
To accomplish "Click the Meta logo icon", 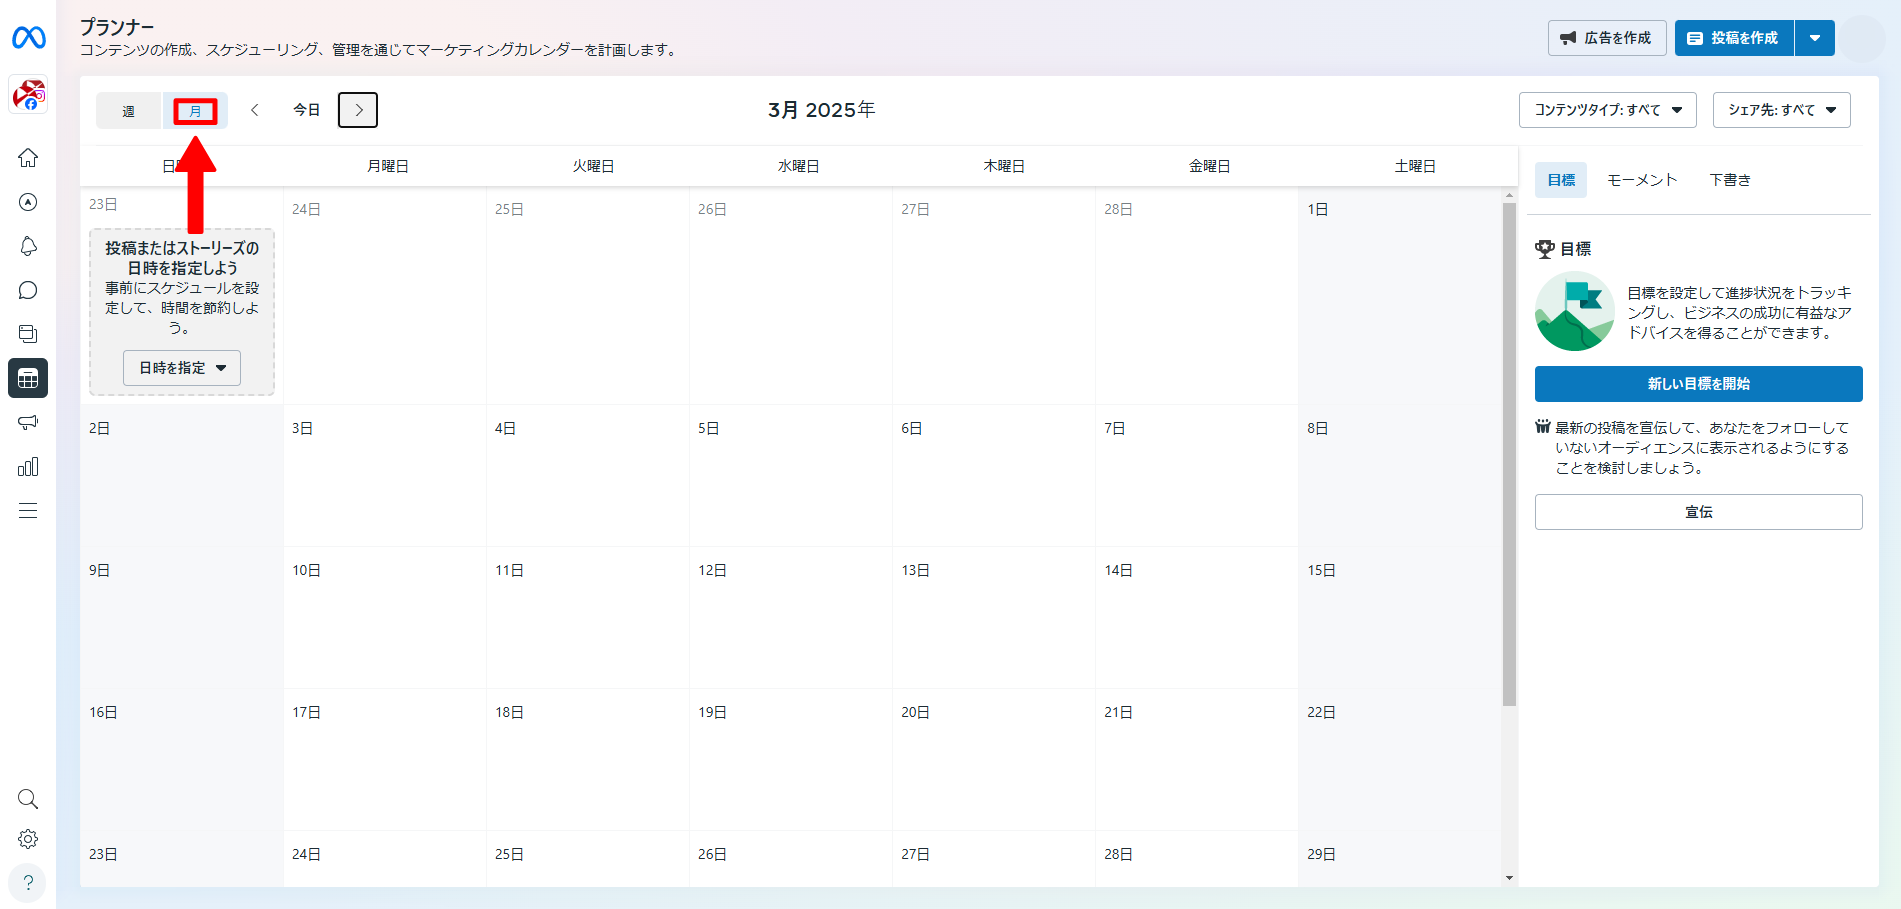I will pyautogui.click(x=28, y=38).
